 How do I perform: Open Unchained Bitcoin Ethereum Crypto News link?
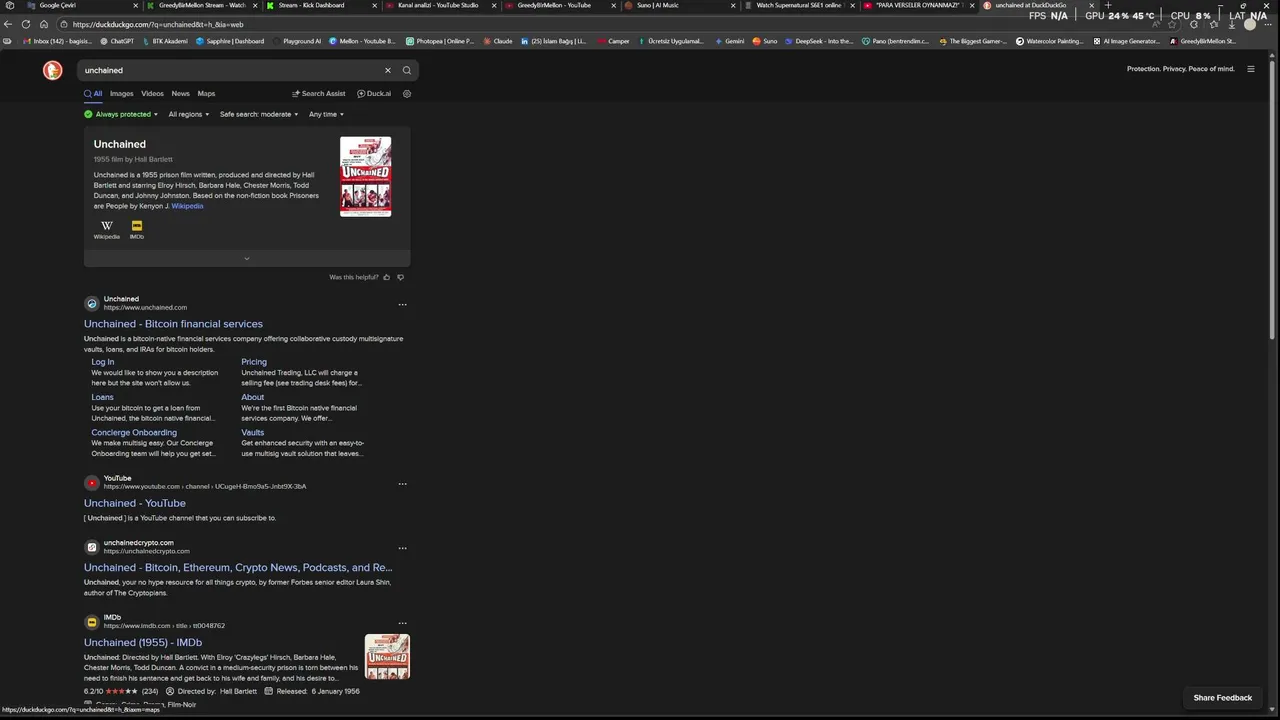(x=238, y=568)
